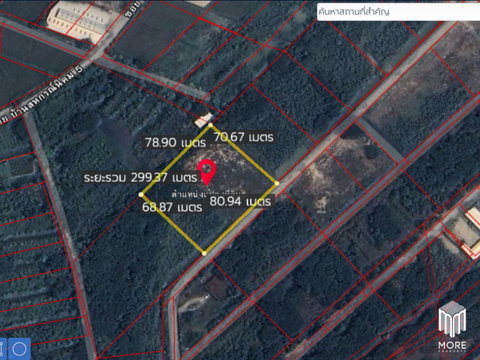Select the left vertex of the yellow polygon
Image resolution: width=480 pixels, height=360 pixels.
coord(141,194)
